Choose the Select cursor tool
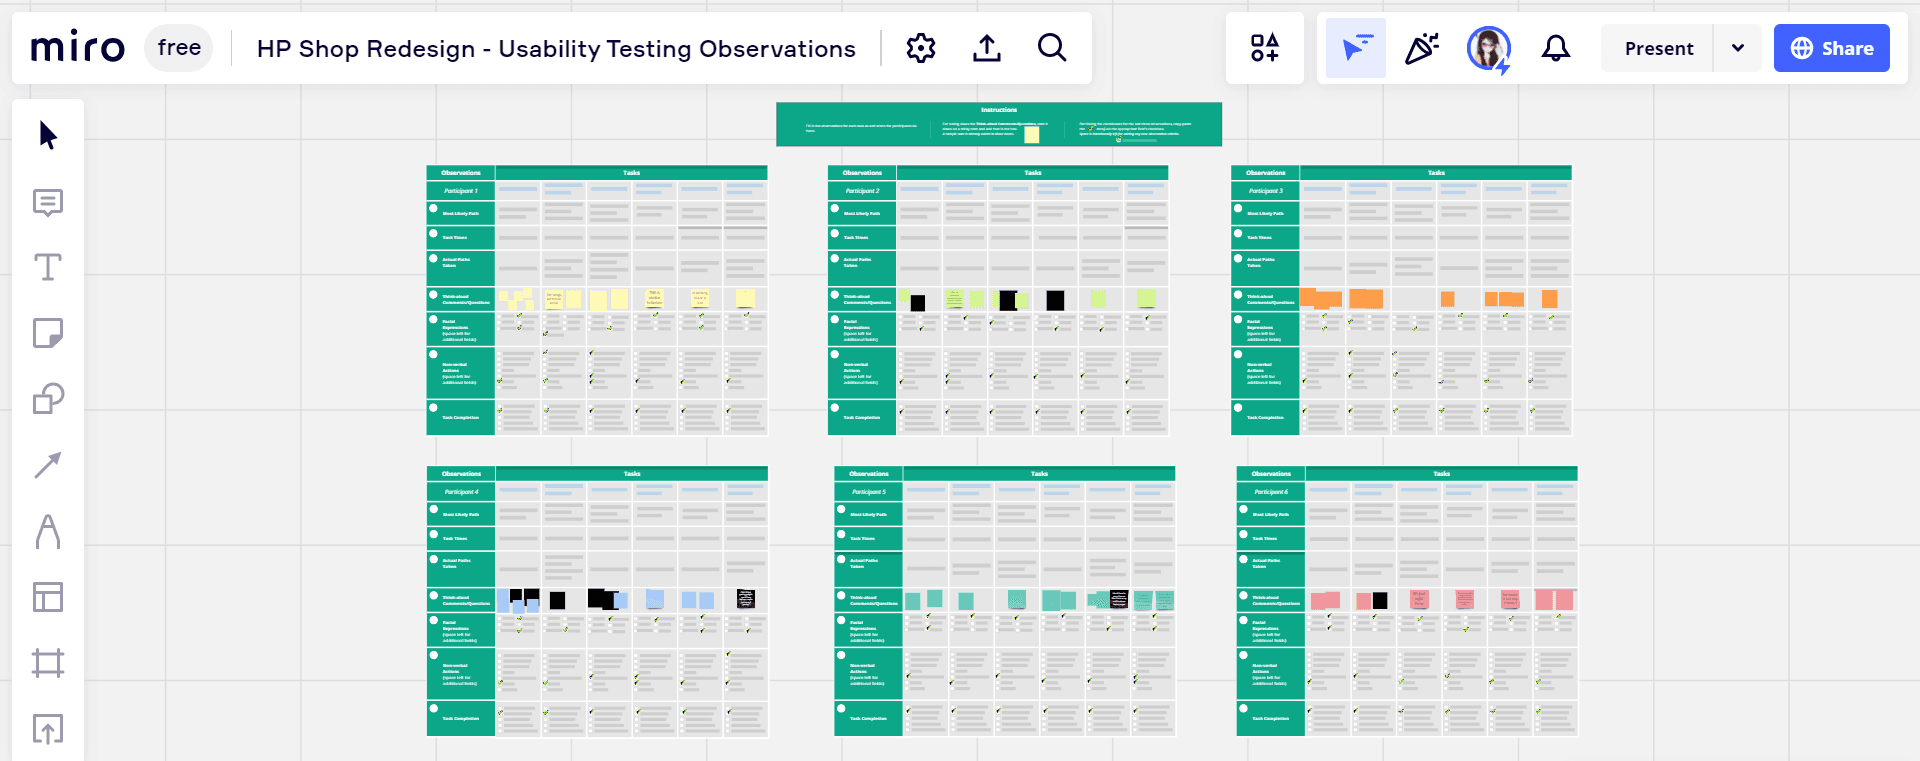This screenshot has height=761, width=1920. click(x=48, y=135)
